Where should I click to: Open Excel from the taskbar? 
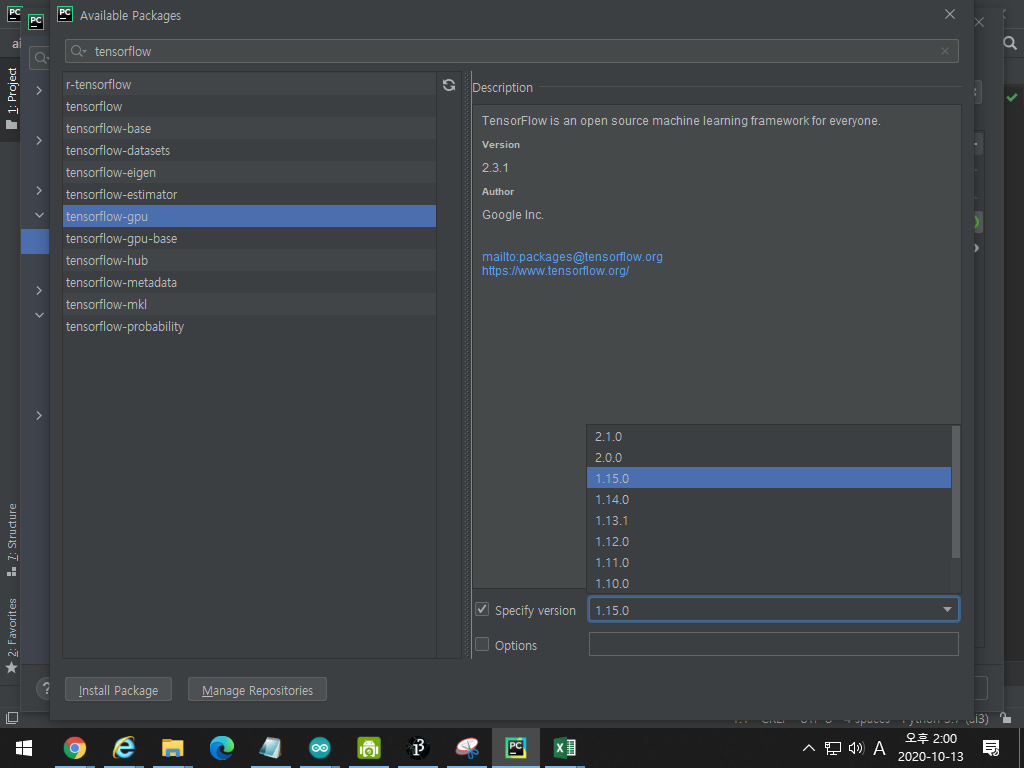coord(564,748)
